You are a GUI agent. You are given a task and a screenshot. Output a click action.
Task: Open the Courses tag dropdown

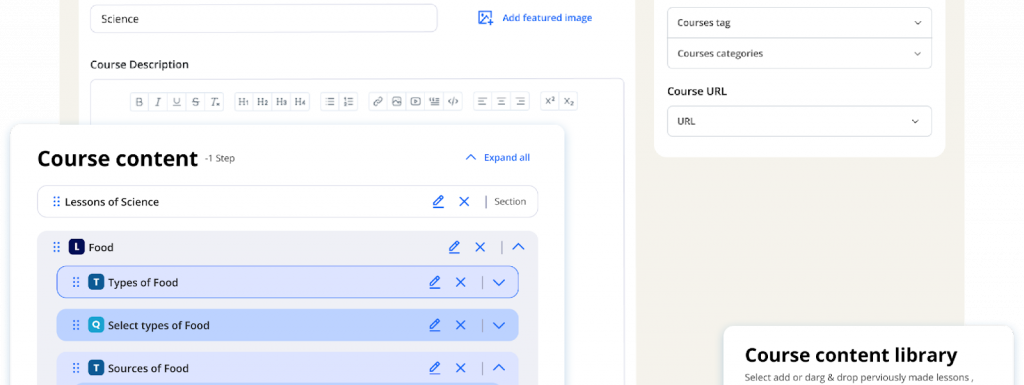pos(799,23)
